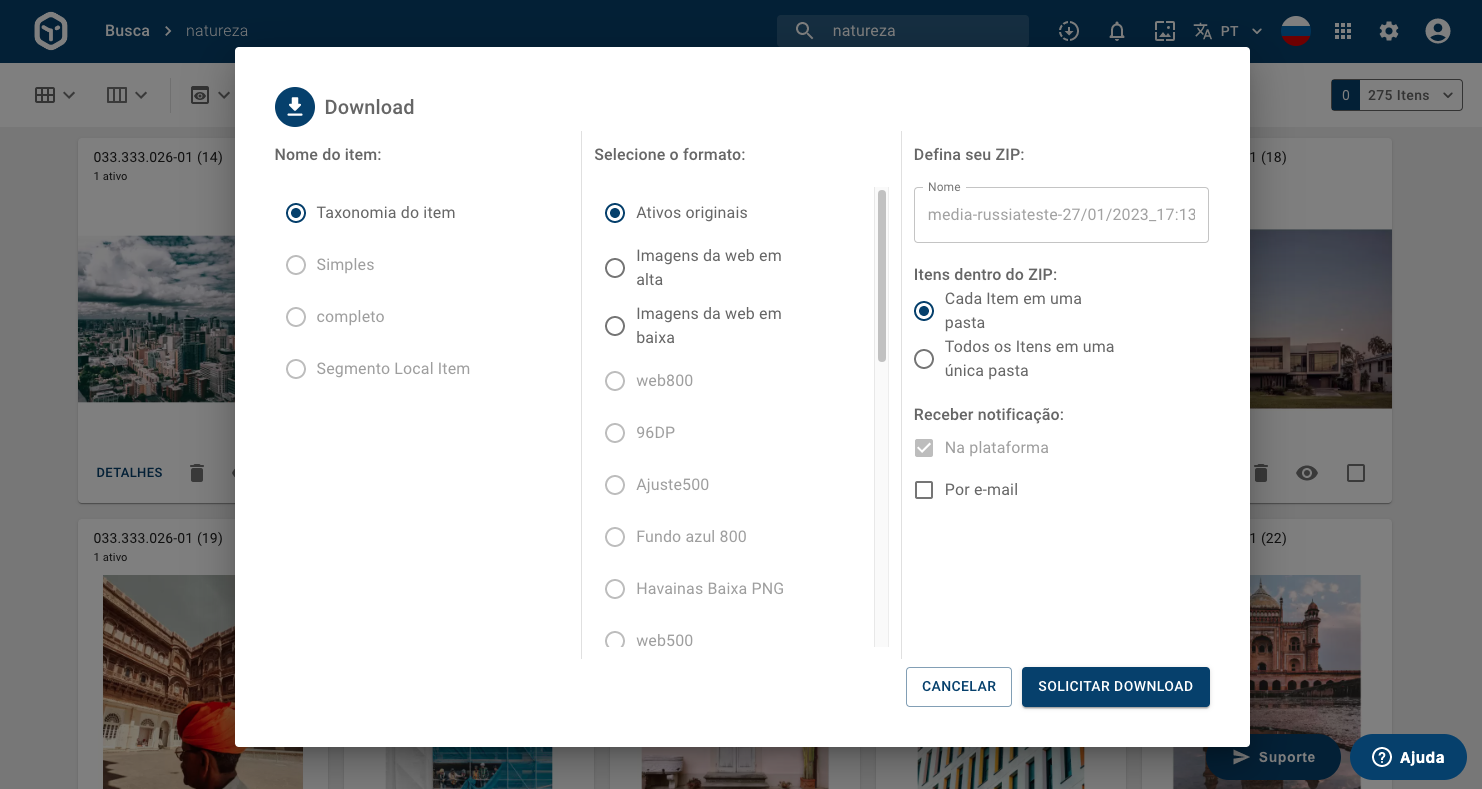Click SOLICITAR DOWNLOAD button
The image size is (1482, 789).
(x=1116, y=687)
